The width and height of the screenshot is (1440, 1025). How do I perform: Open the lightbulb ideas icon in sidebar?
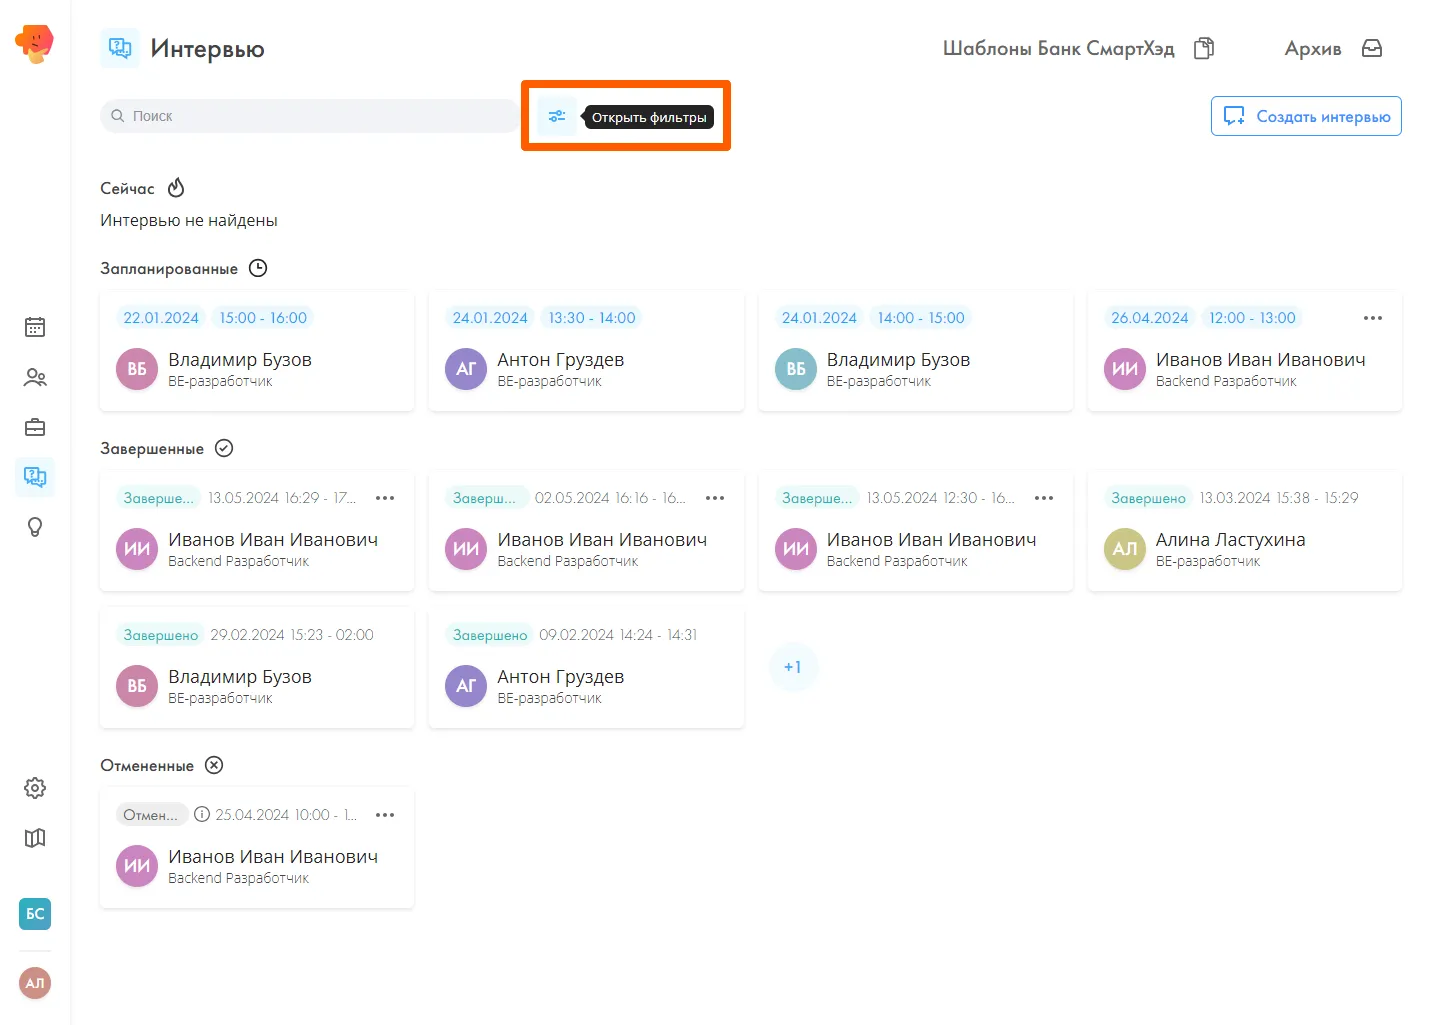pos(35,527)
